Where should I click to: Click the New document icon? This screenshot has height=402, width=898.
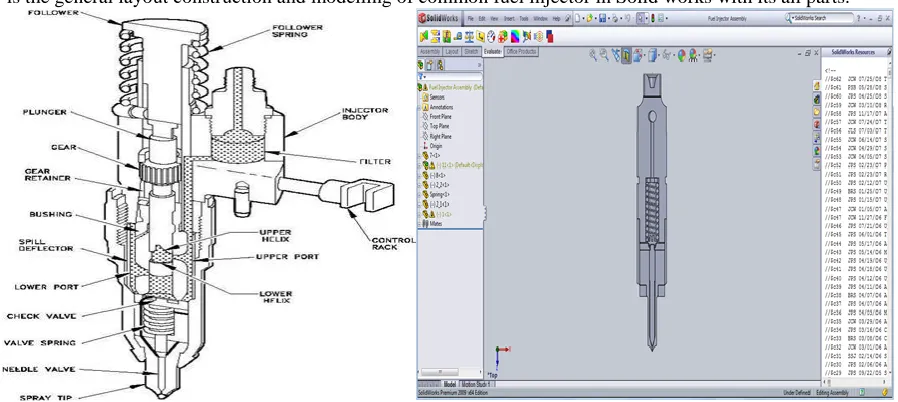577,18
